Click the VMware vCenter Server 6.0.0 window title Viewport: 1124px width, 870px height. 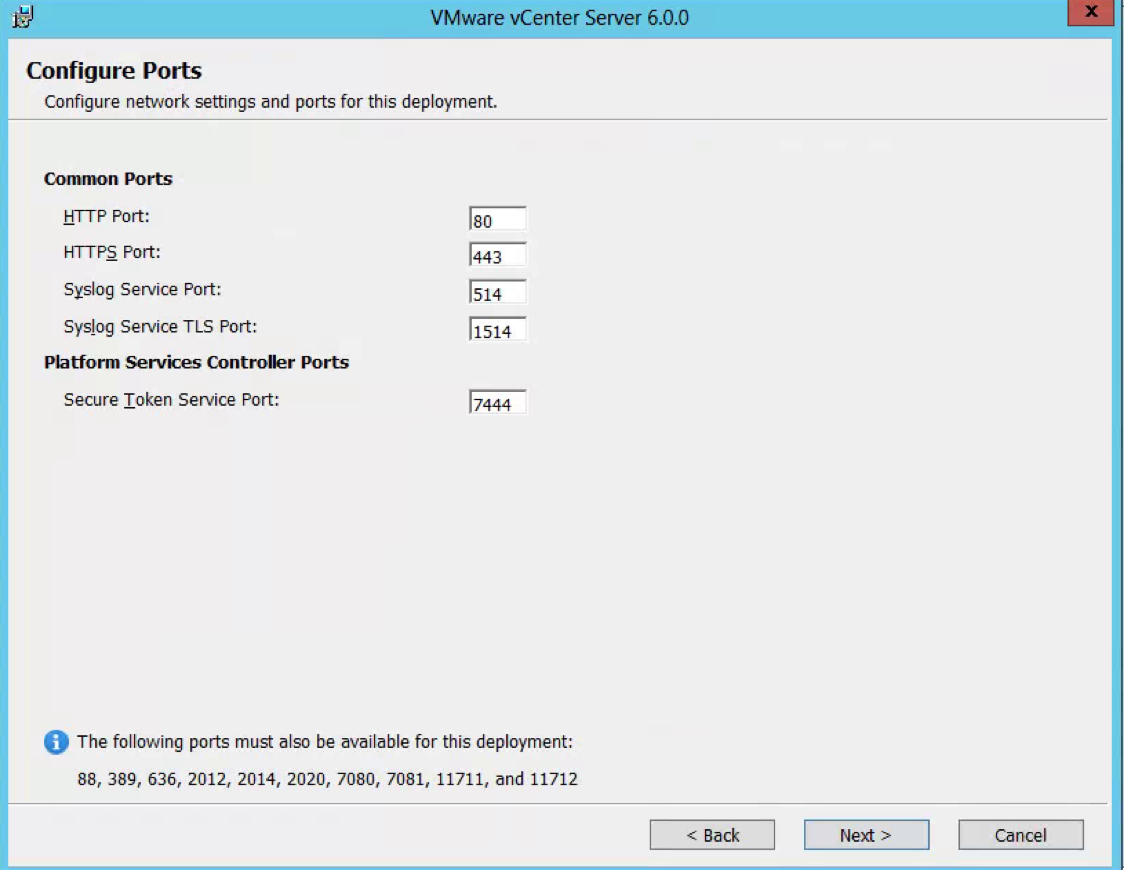[x=559, y=17]
